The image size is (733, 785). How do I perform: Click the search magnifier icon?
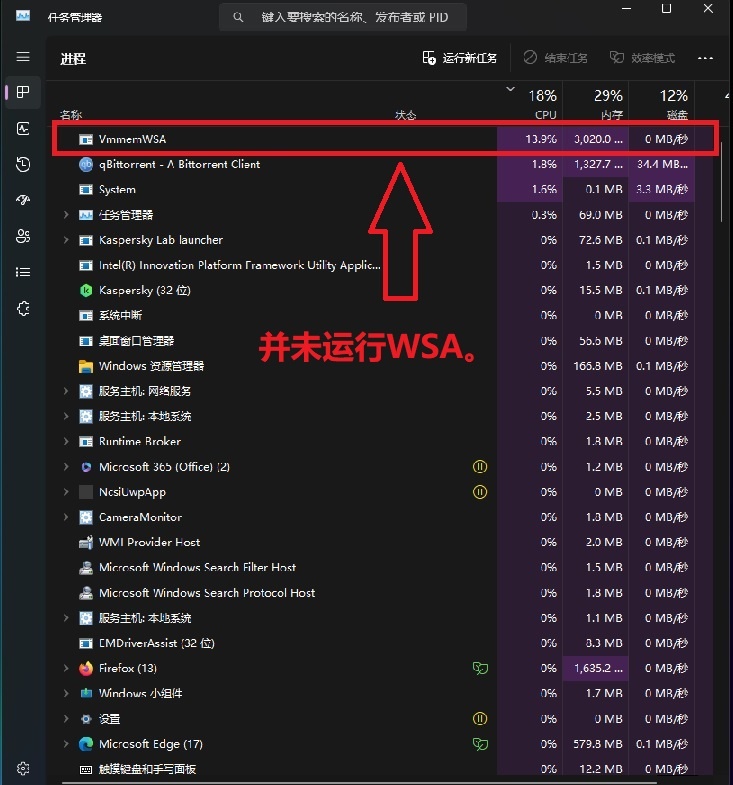click(x=238, y=17)
